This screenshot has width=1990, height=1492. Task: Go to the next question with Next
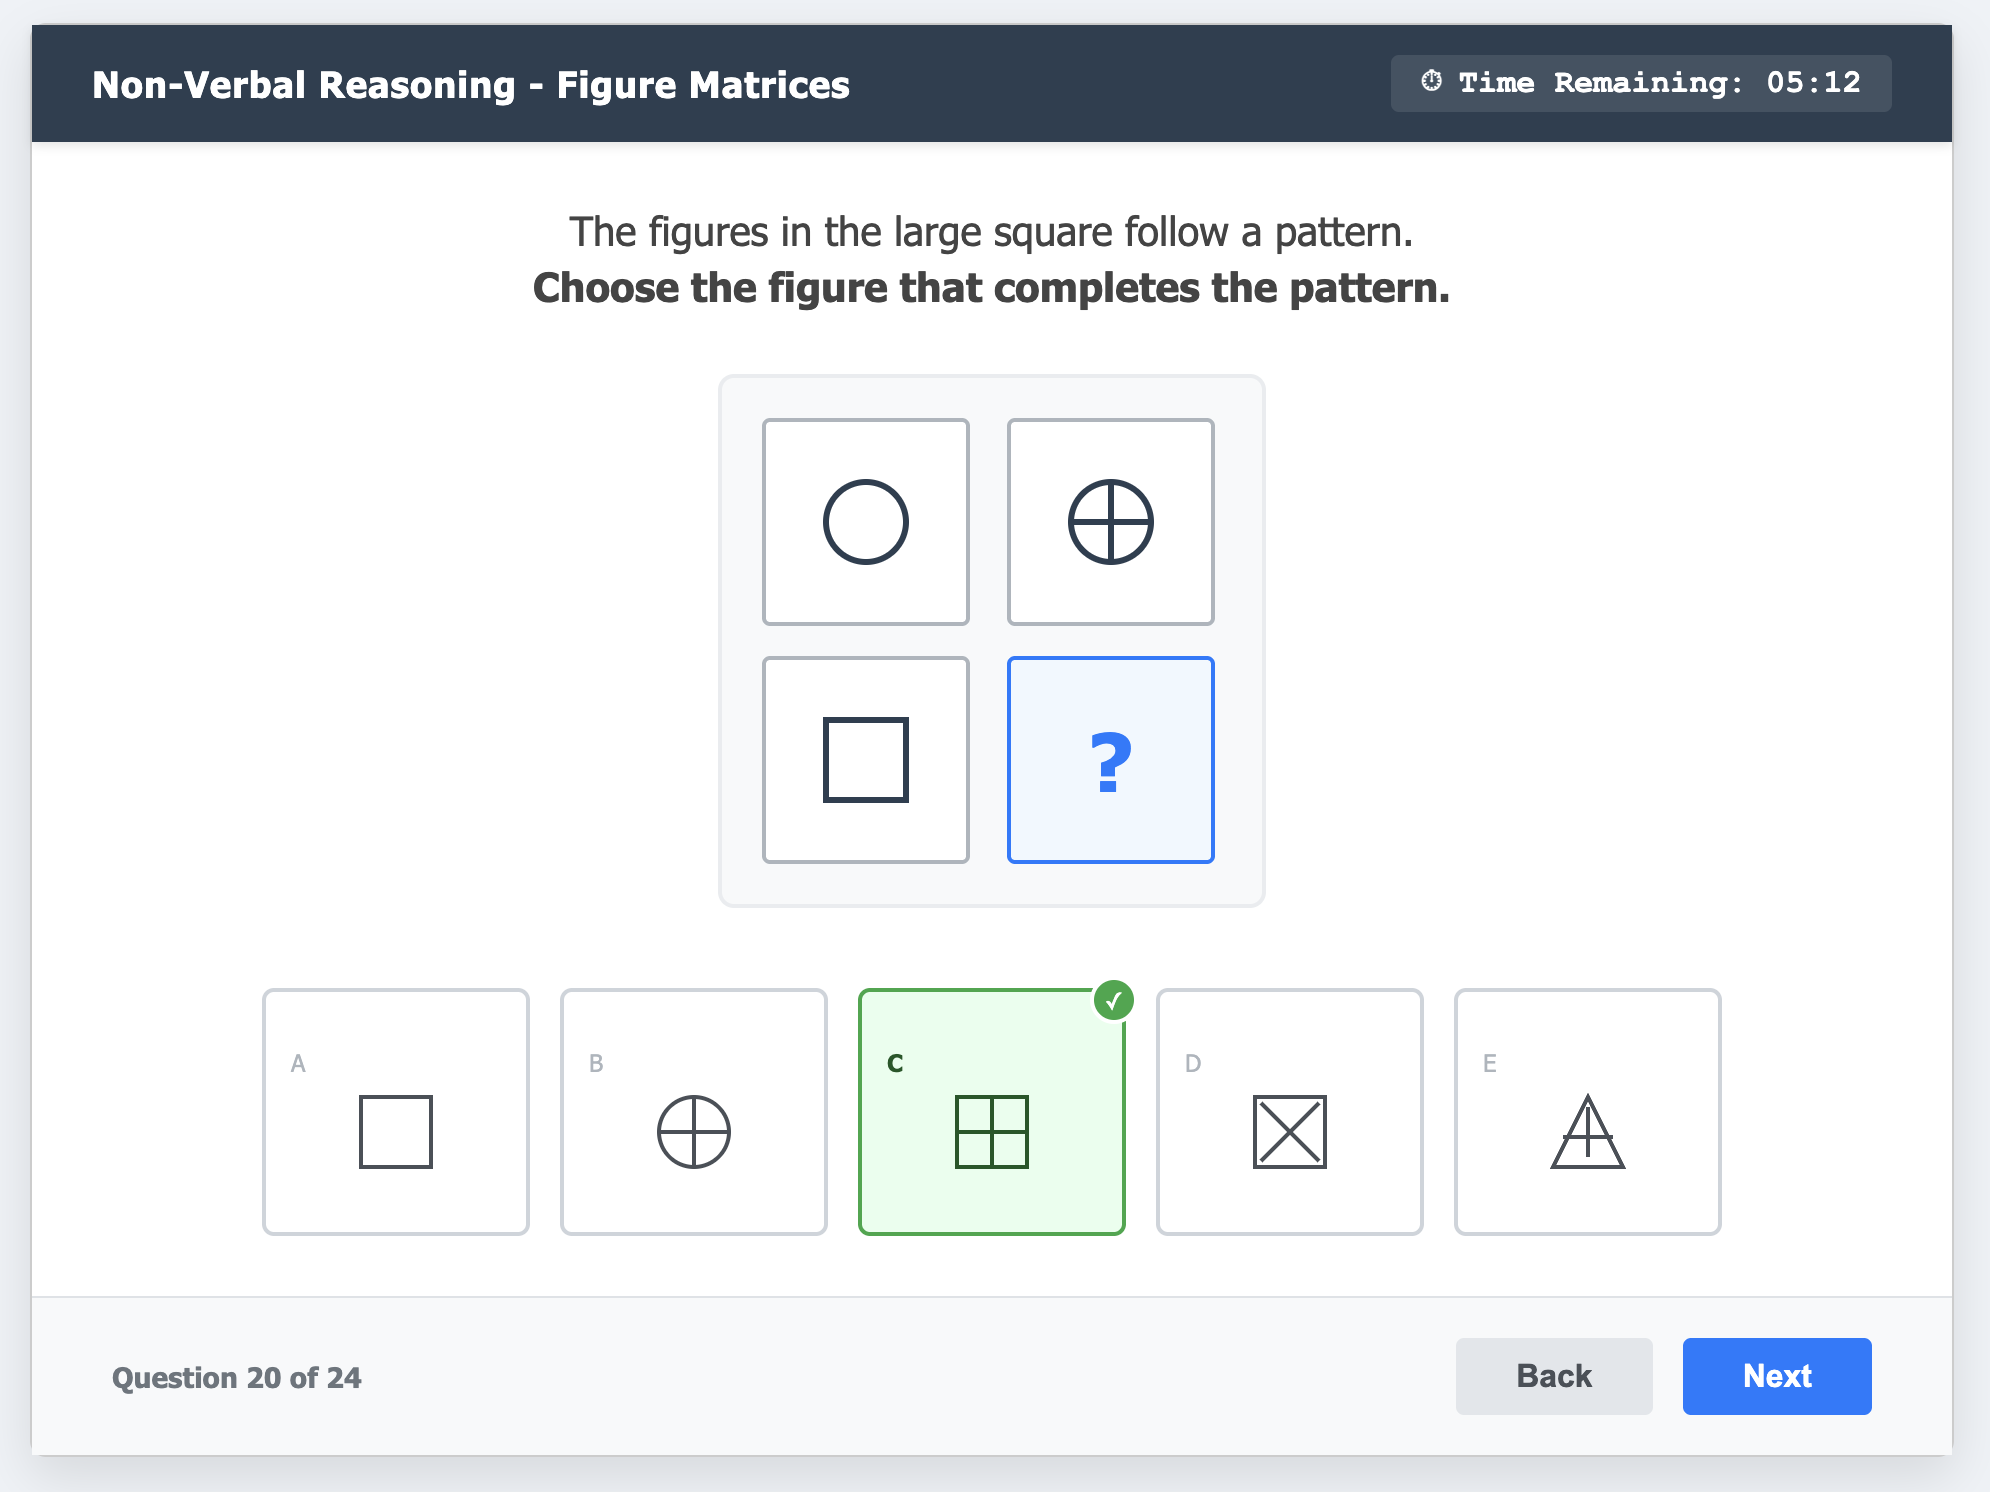point(1776,1376)
